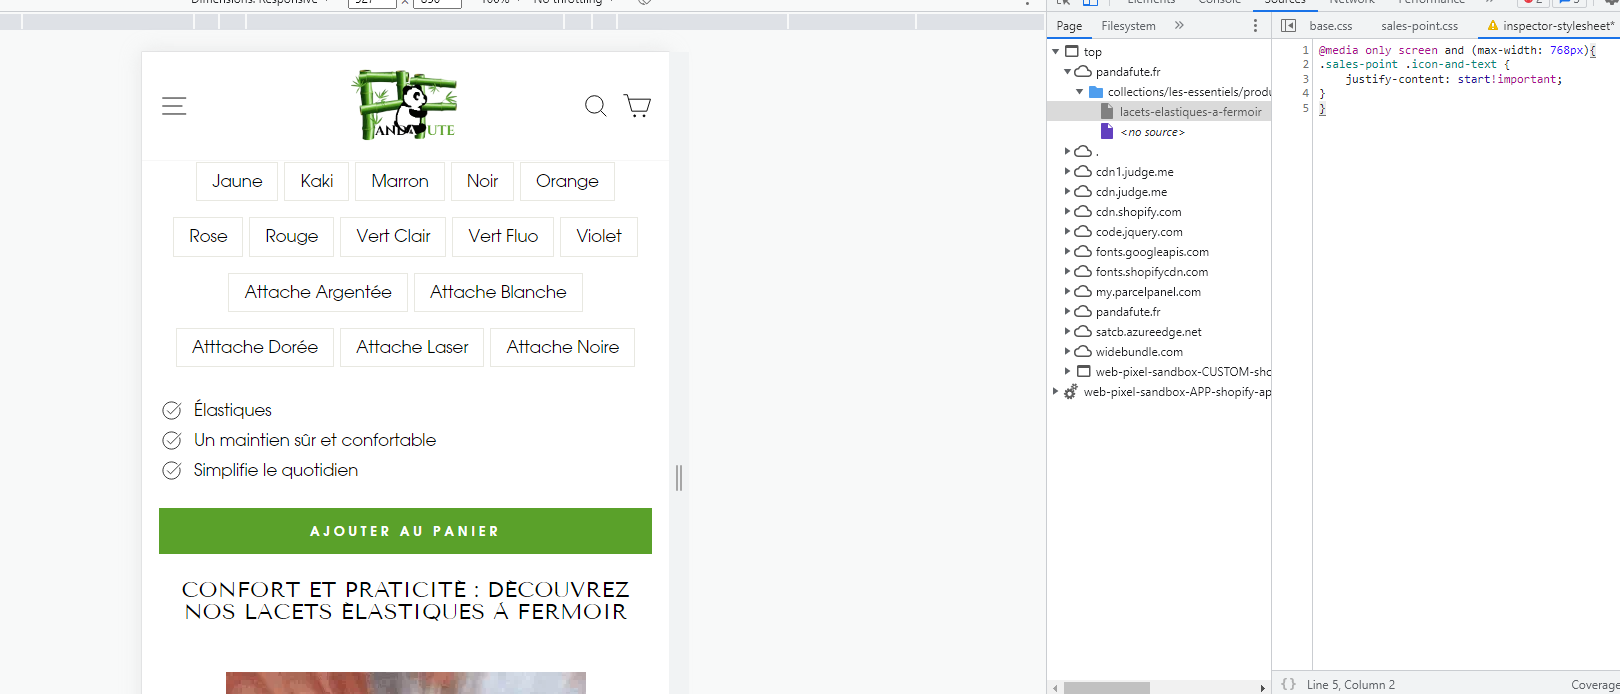Expand the my.parcelpanel.com domain
The height and width of the screenshot is (694, 1620).
[1067, 291]
